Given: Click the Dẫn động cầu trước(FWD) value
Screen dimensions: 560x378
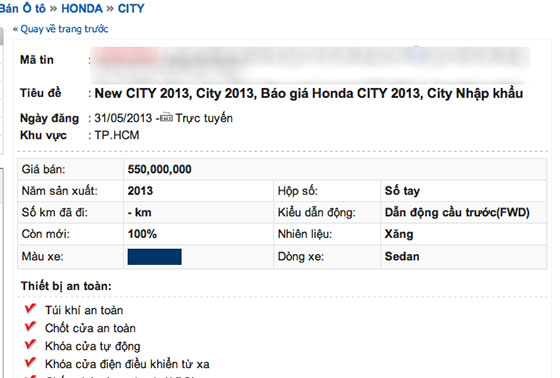Looking at the screenshot, I should pyautogui.click(x=457, y=213).
